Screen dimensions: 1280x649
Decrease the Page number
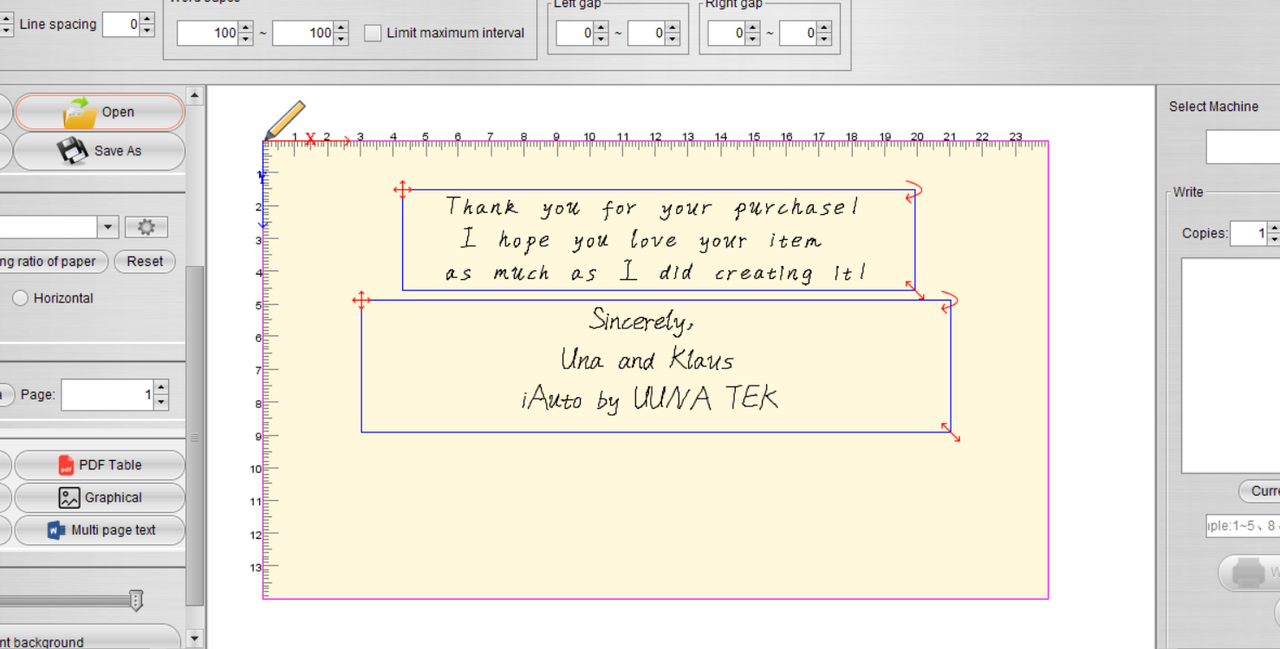click(161, 402)
